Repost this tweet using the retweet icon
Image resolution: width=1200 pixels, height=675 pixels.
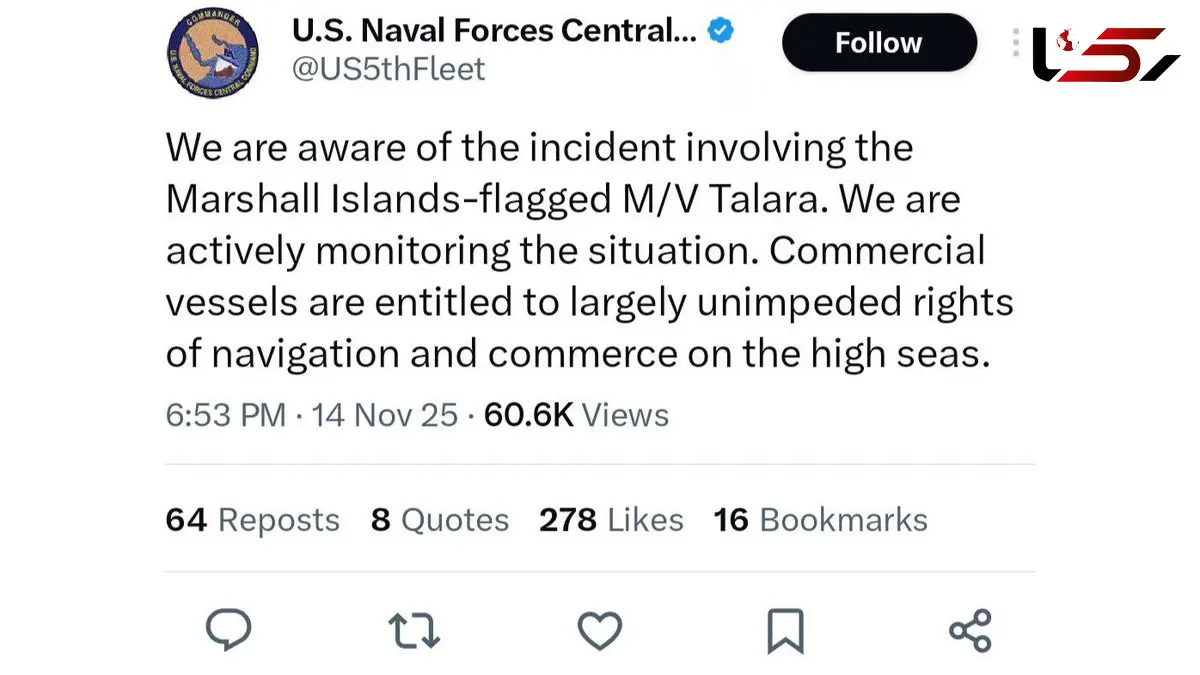pyautogui.click(x=413, y=630)
